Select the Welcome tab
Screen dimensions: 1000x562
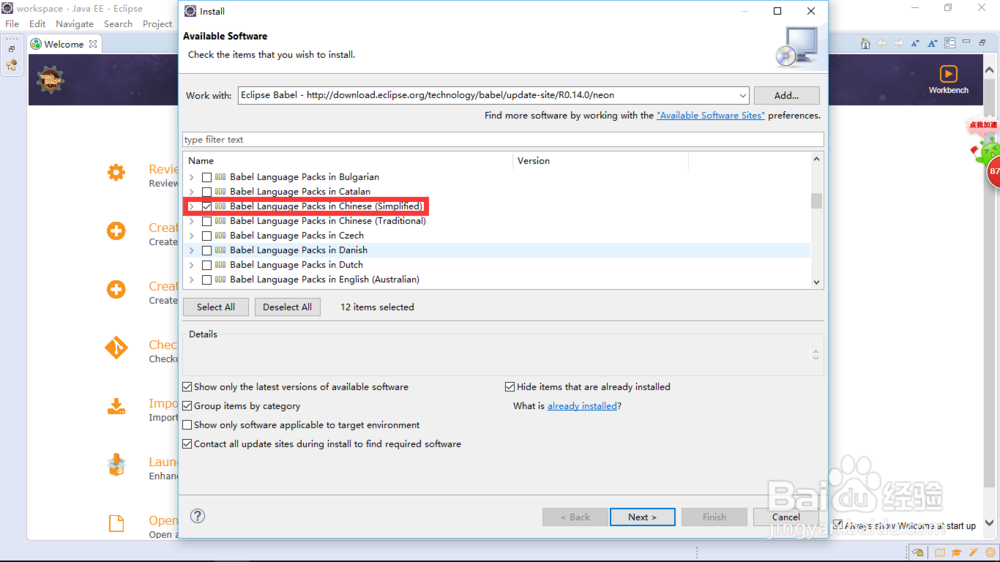pyautogui.click(x=63, y=44)
